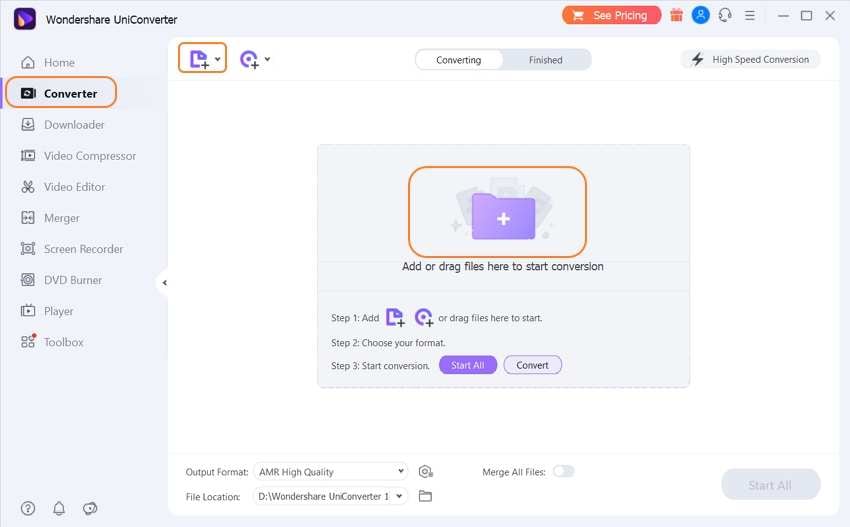The width and height of the screenshot is (850, 527).
Task: Go to Video Compressor
Action: (78, 156)
